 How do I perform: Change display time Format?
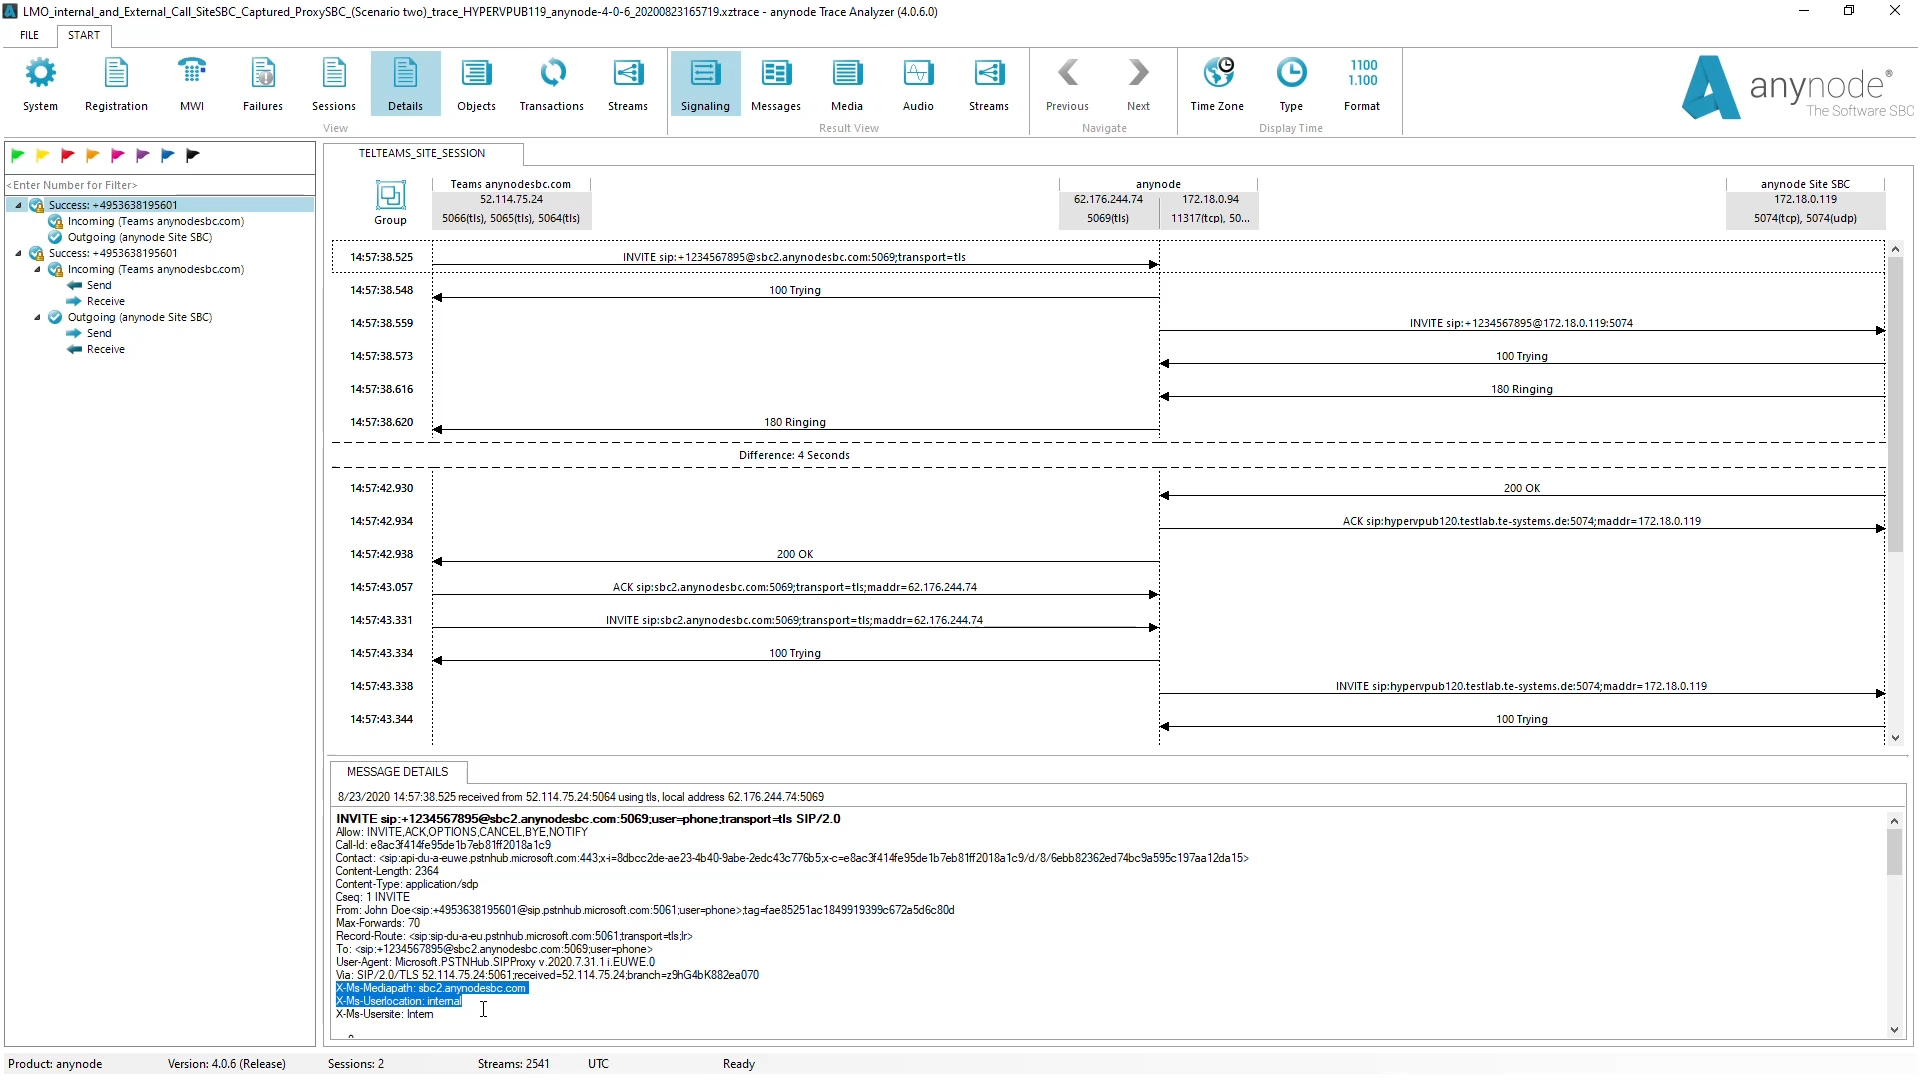click(1362, 84)
